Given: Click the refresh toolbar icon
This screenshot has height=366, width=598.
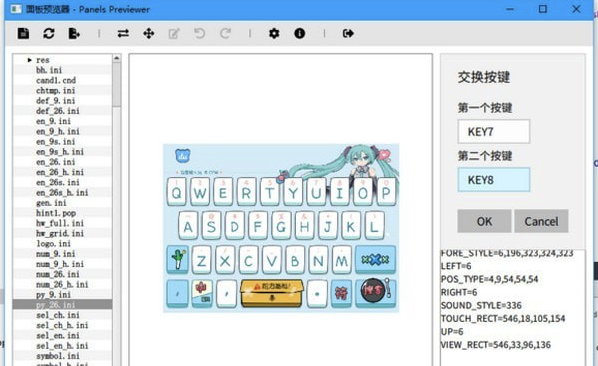Looking at the screenshot, I should point(48,34).
